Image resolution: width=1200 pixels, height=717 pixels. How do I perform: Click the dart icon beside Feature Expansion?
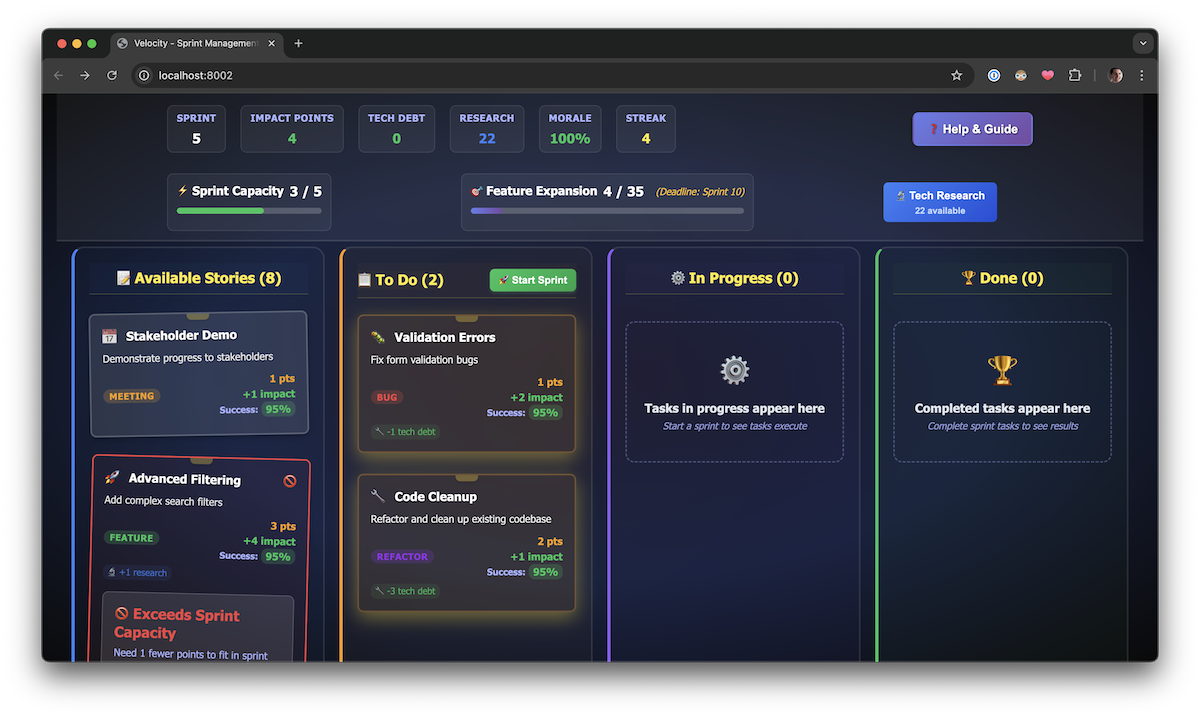click(x=477, y=191)
